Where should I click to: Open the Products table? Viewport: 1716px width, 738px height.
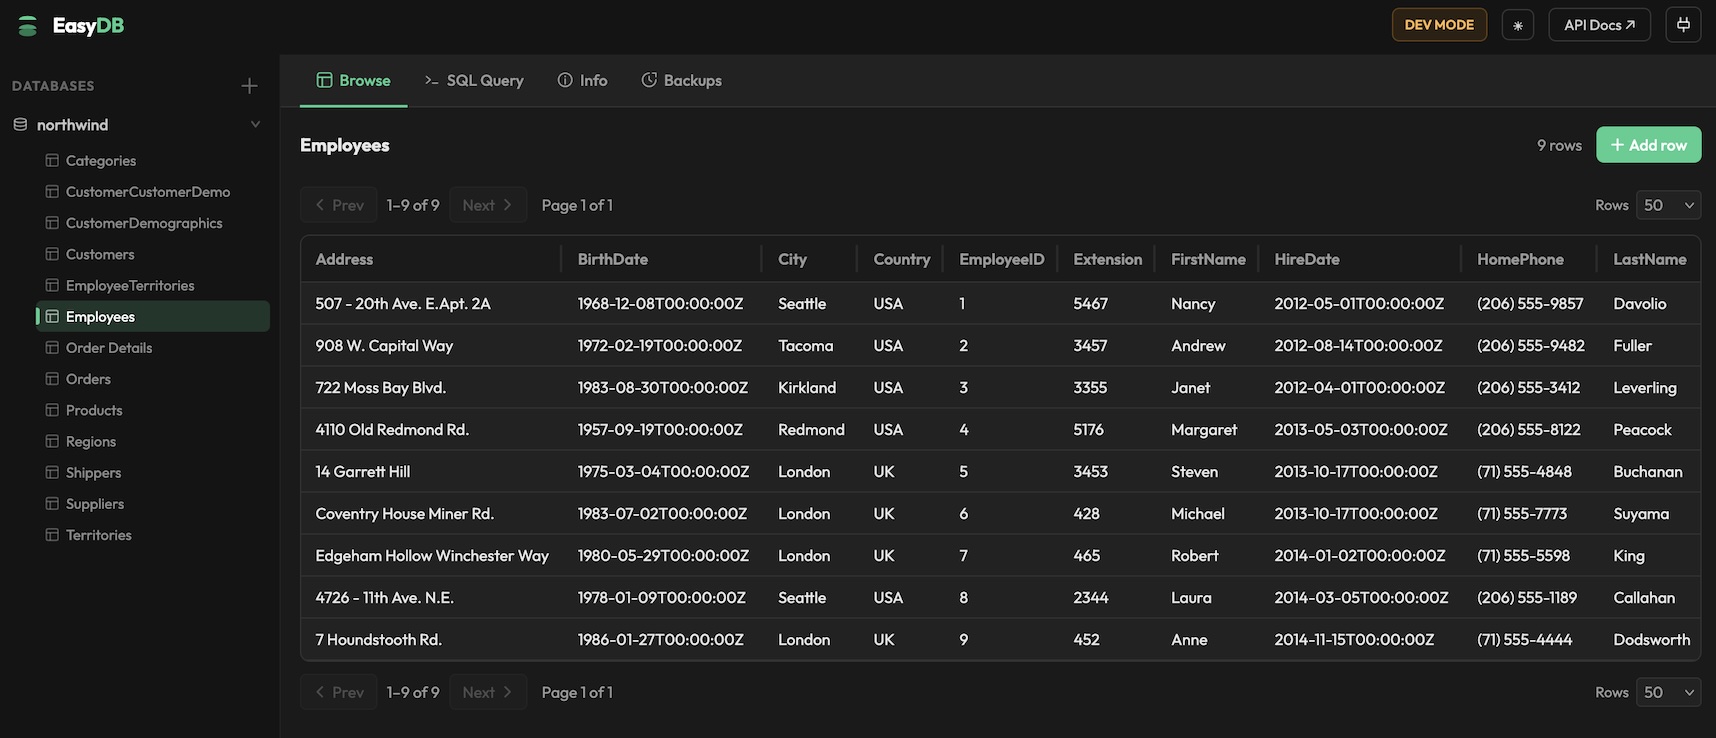tap(153, 410)
